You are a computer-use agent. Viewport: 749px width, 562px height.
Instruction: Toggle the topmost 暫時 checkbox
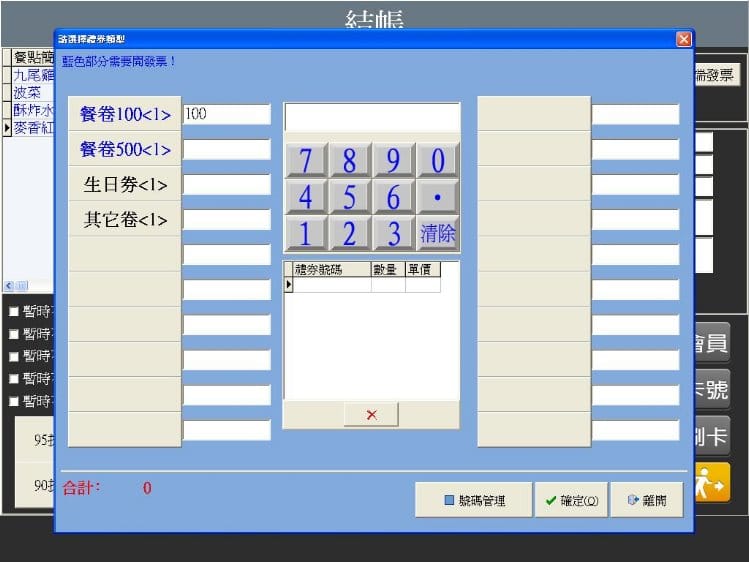pyautogui.click(x=14, y=311)
